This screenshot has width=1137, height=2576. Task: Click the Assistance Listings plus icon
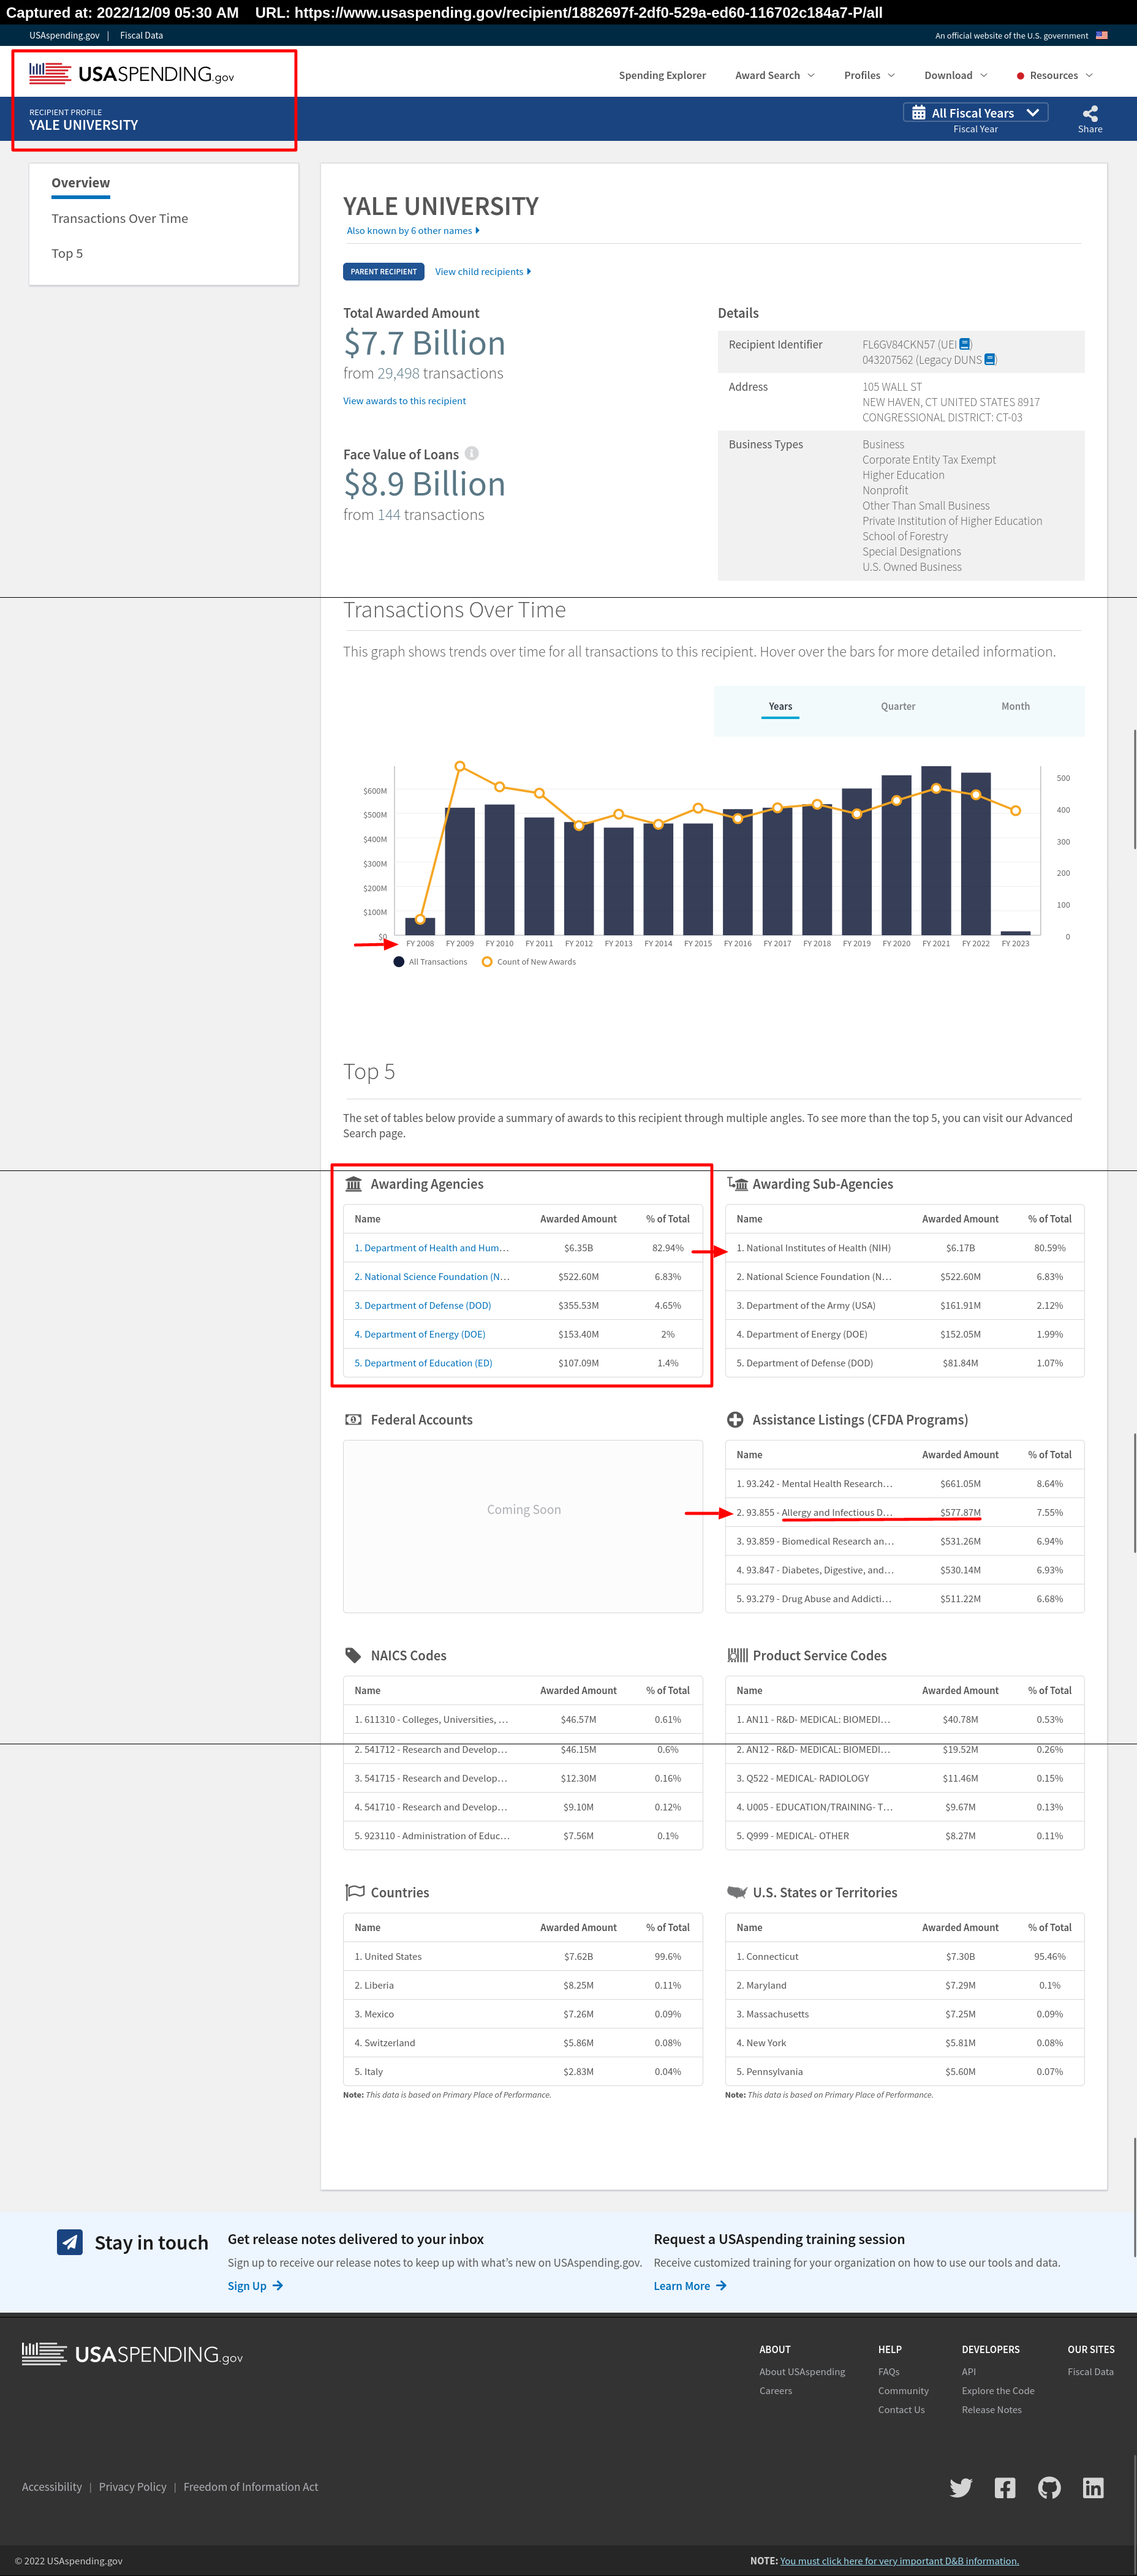[x=735, y=1420]
